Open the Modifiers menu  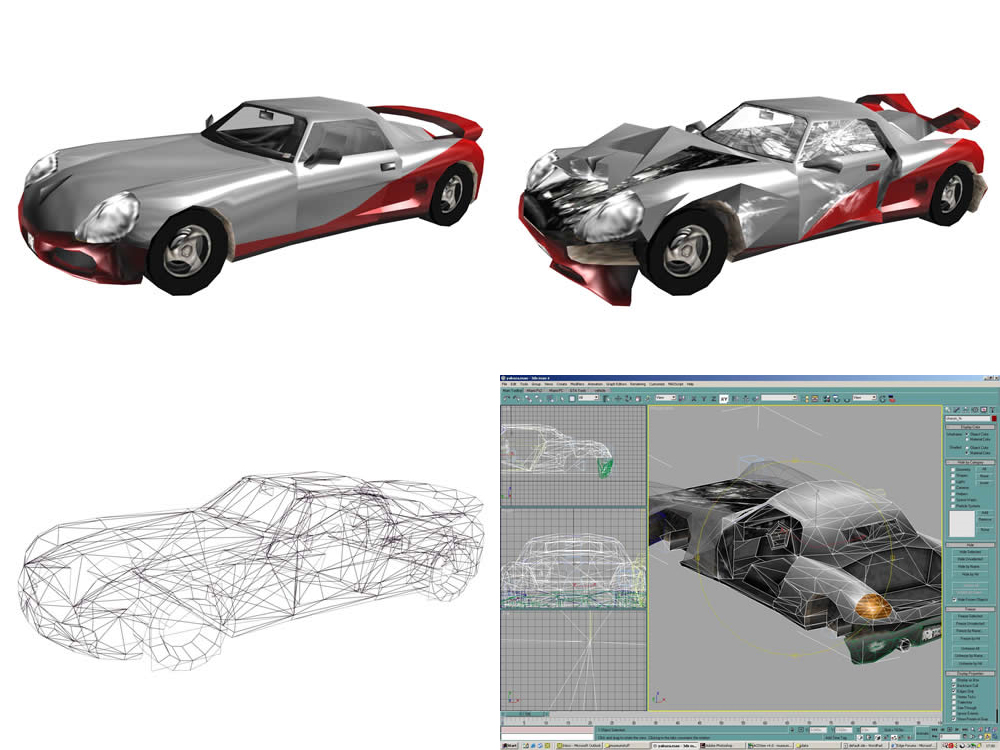point(577,384)
